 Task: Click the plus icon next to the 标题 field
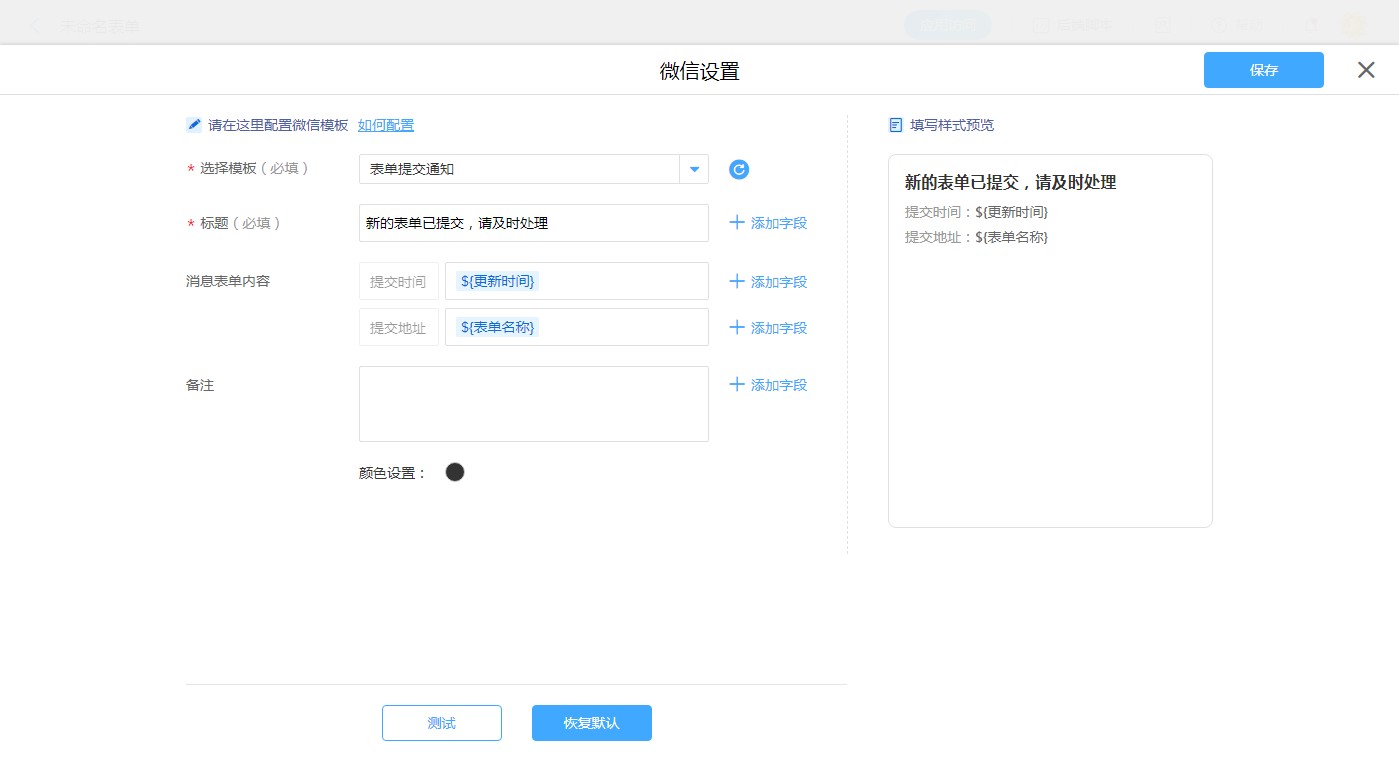coord(737,222)
